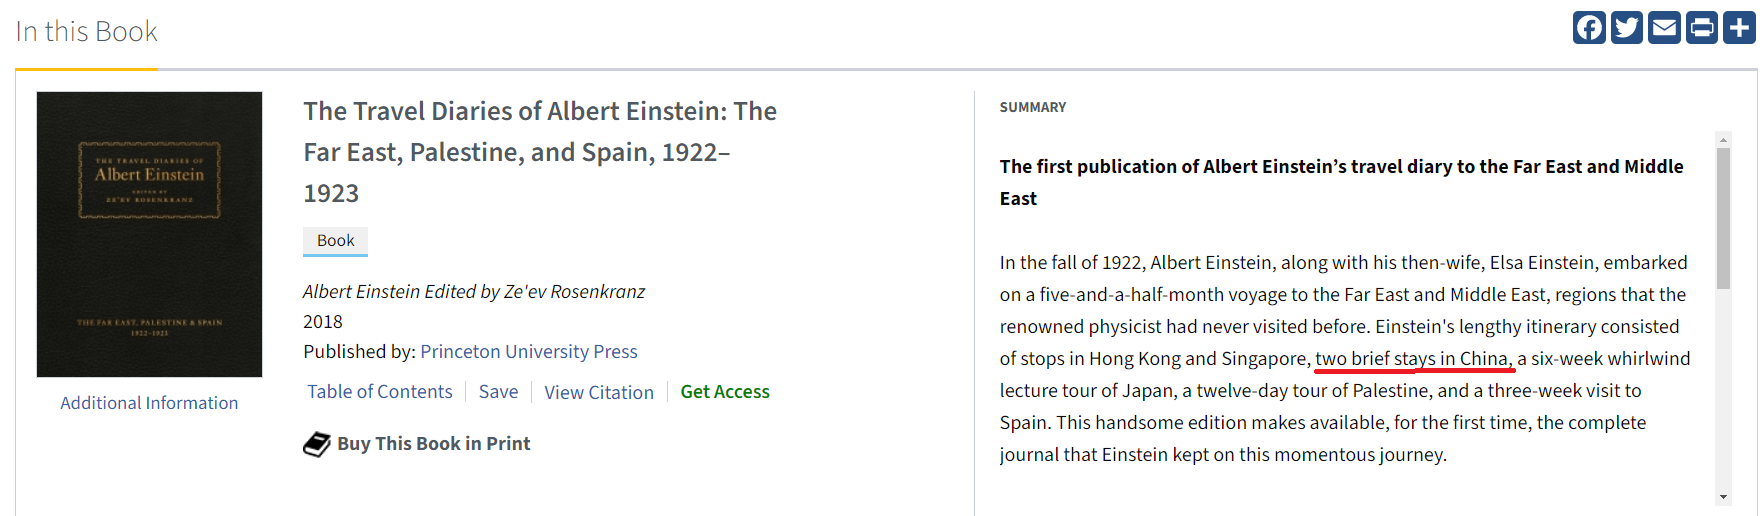This screenshot has width=1763, height=516.
Task: Share this book on Twitter
Action: (x=1627, y=27)
